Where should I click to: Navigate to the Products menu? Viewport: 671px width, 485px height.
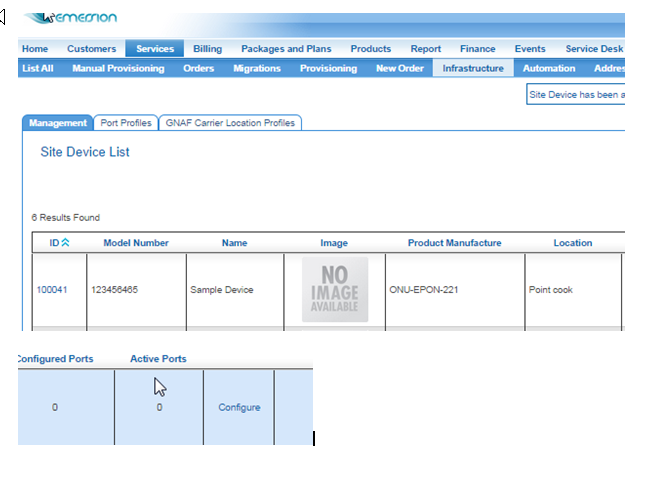(x=370, y=49)
